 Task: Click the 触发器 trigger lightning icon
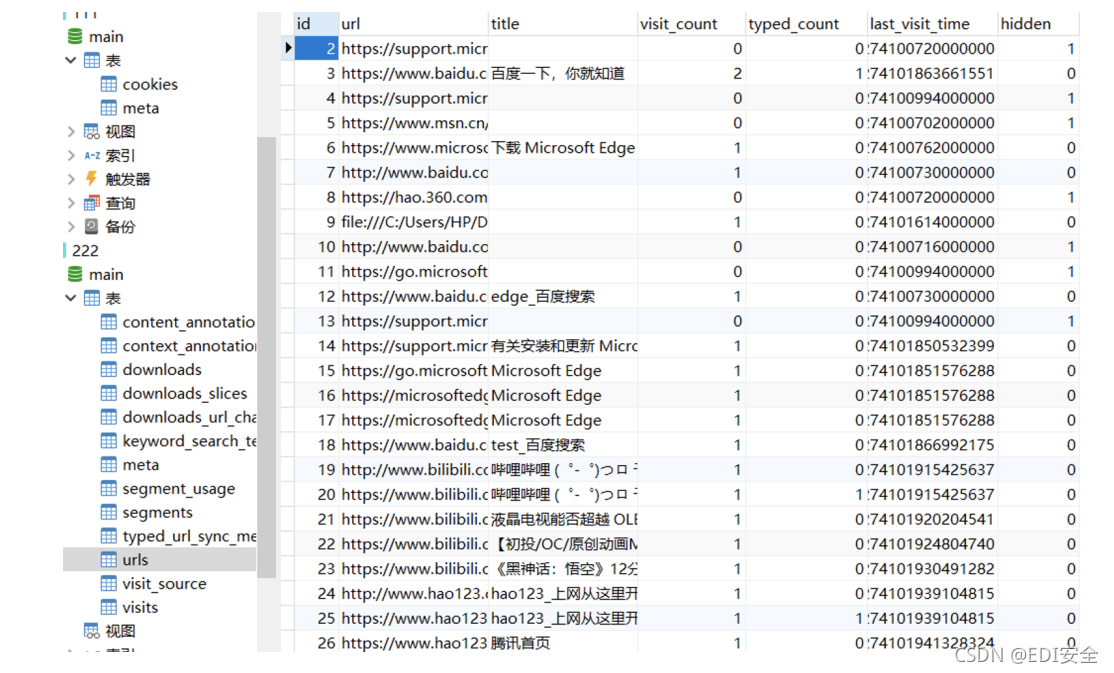click(x=92, y=179)
